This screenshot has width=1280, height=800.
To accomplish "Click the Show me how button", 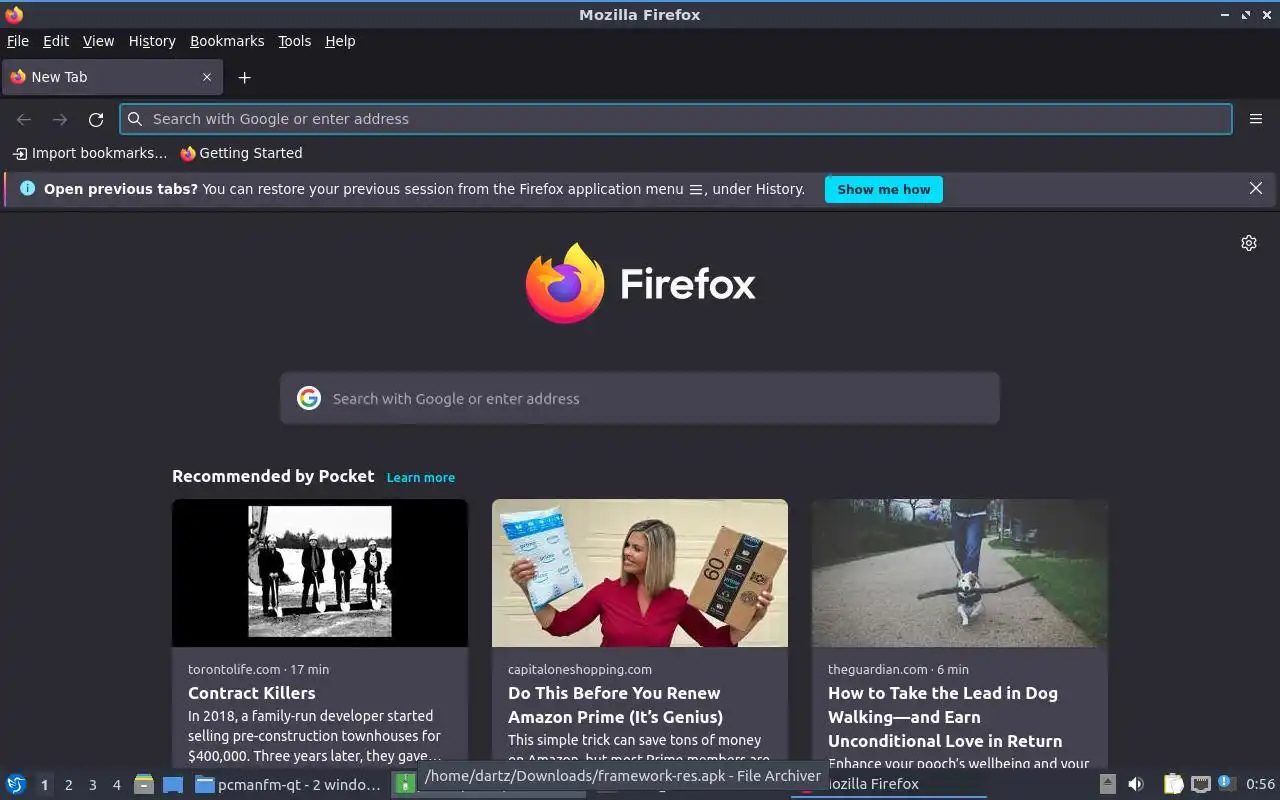I will (x=884, y=189).
